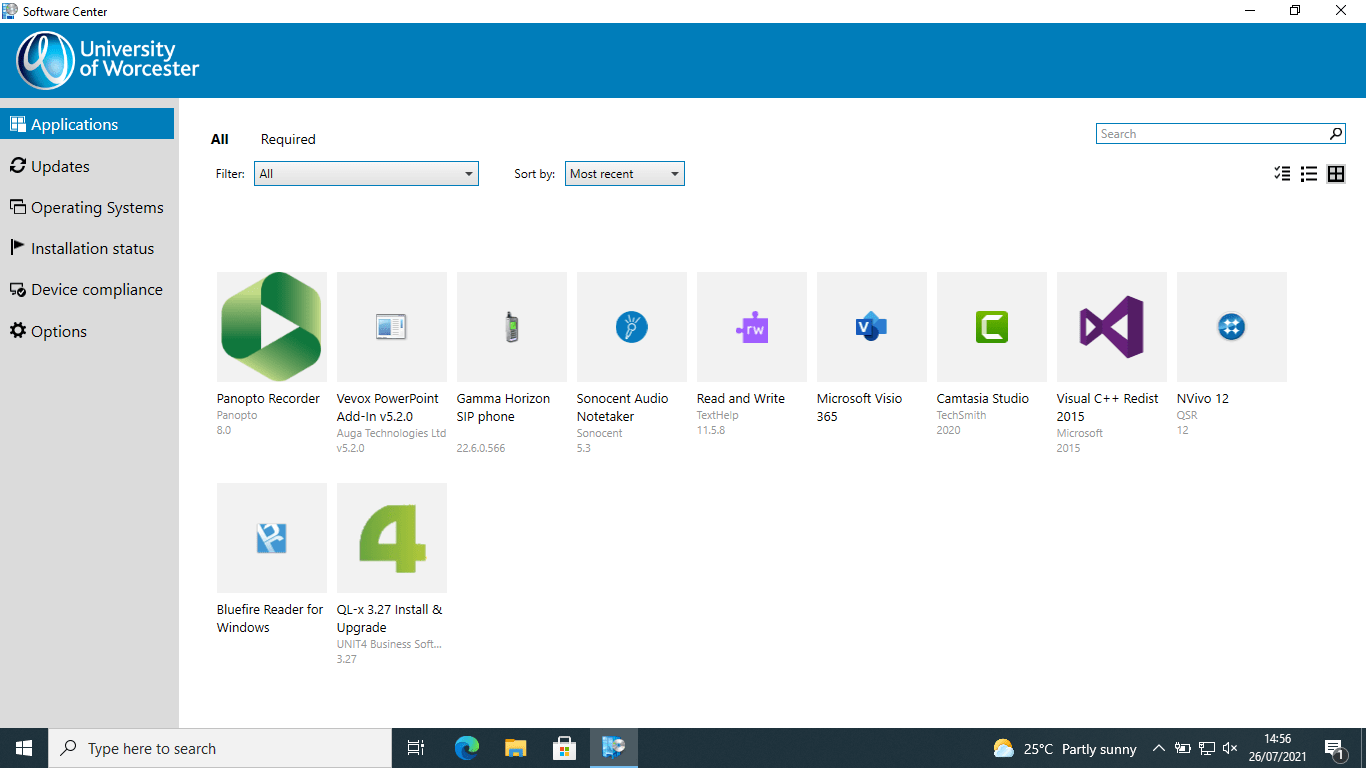The height and width of the screenshot is (768, 1366).
Task: Open the Task View button
Action: click(x=416, y=748)
